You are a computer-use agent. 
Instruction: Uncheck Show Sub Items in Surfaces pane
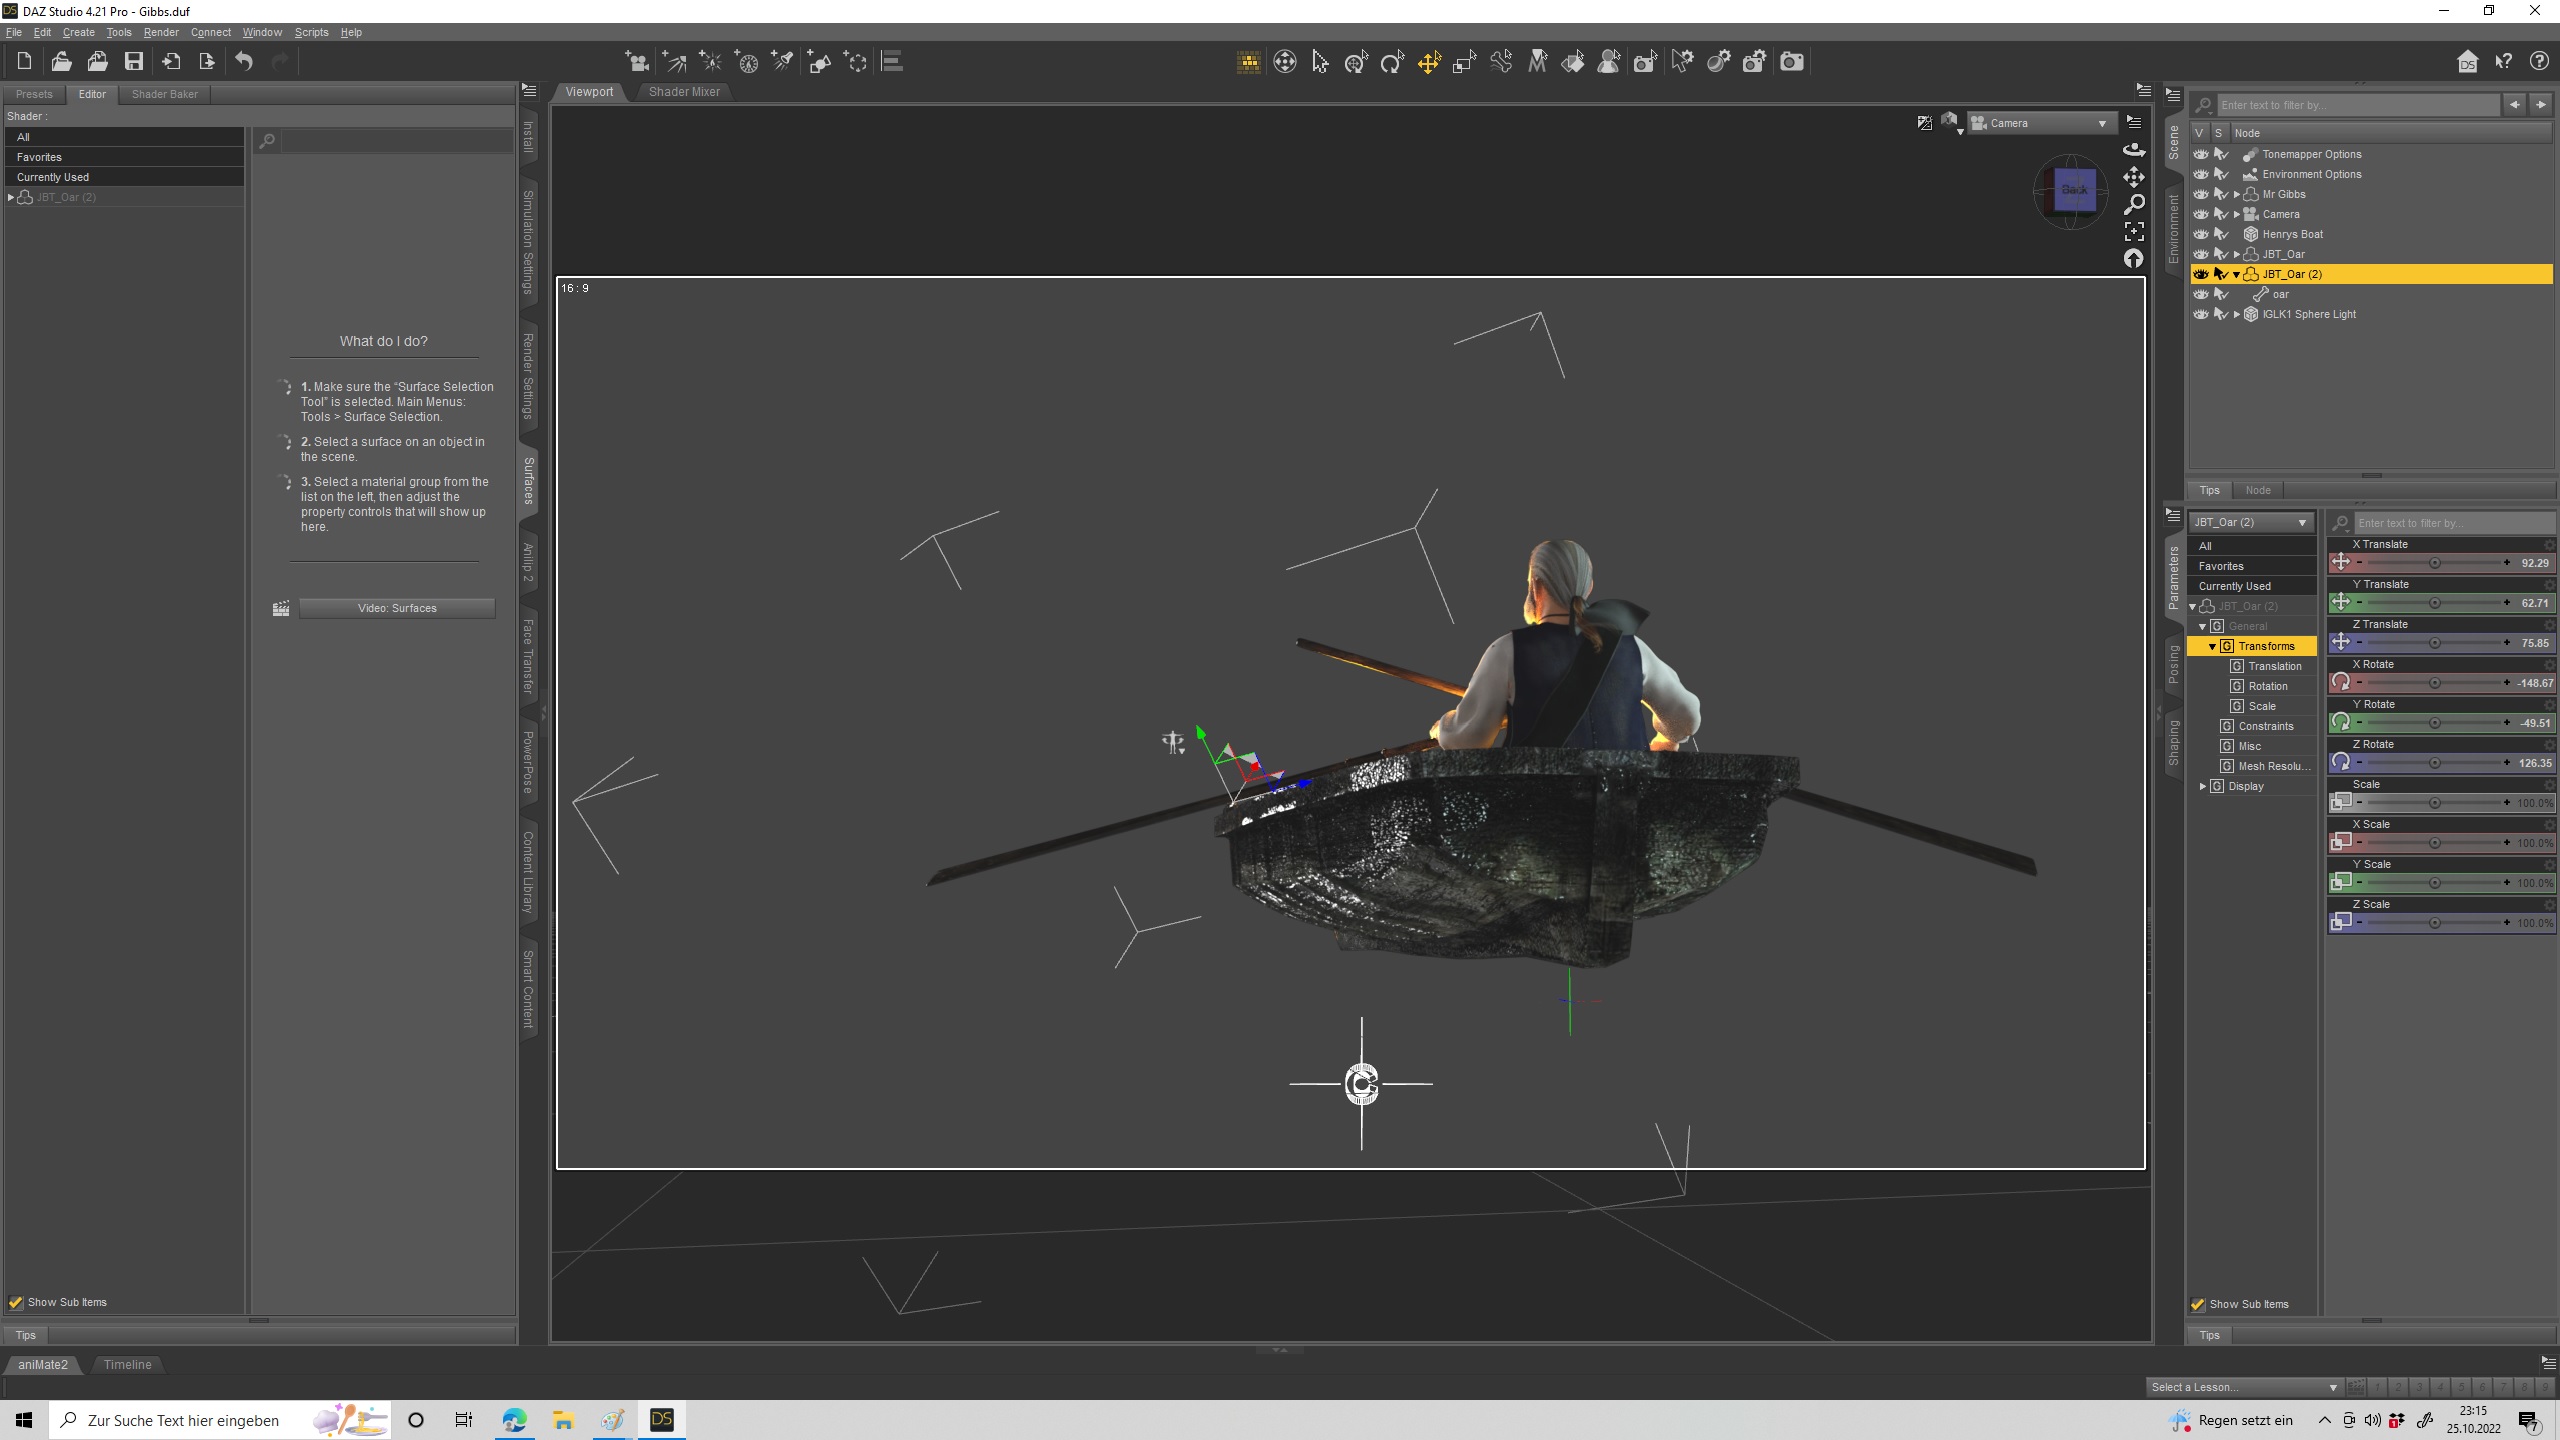point(16,1302)
